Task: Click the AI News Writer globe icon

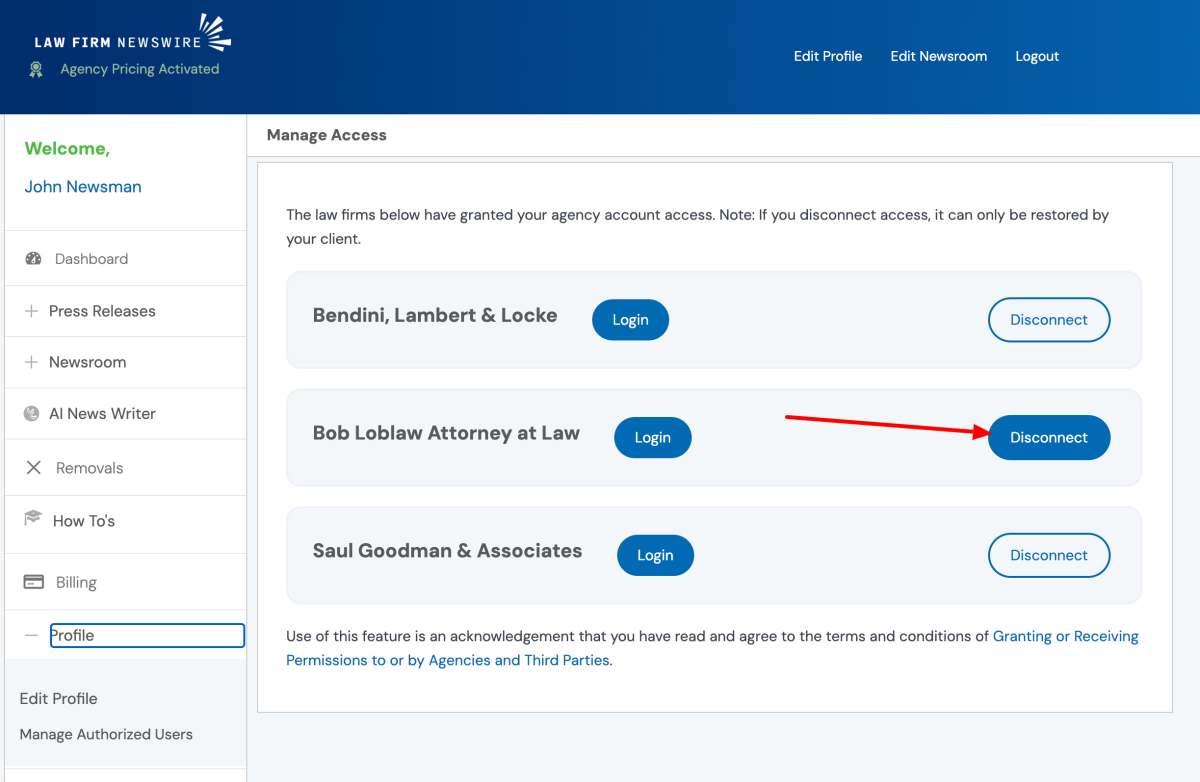Action: [x=31, y=414]
